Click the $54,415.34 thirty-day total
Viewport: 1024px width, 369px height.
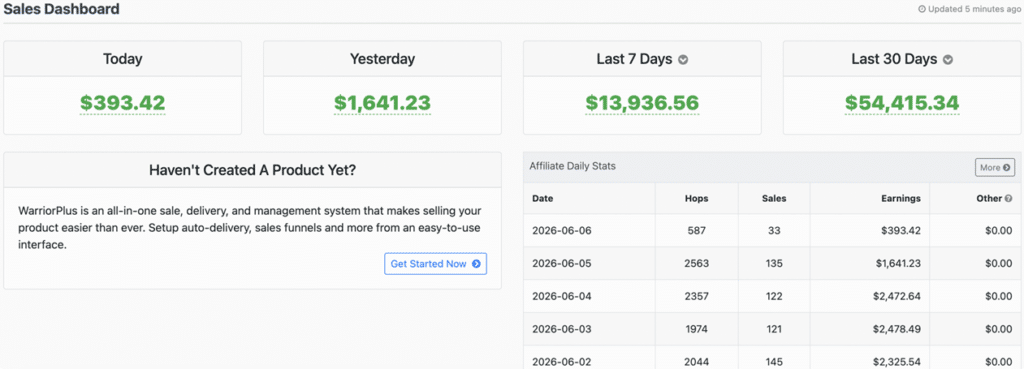[x=902, y=103]
